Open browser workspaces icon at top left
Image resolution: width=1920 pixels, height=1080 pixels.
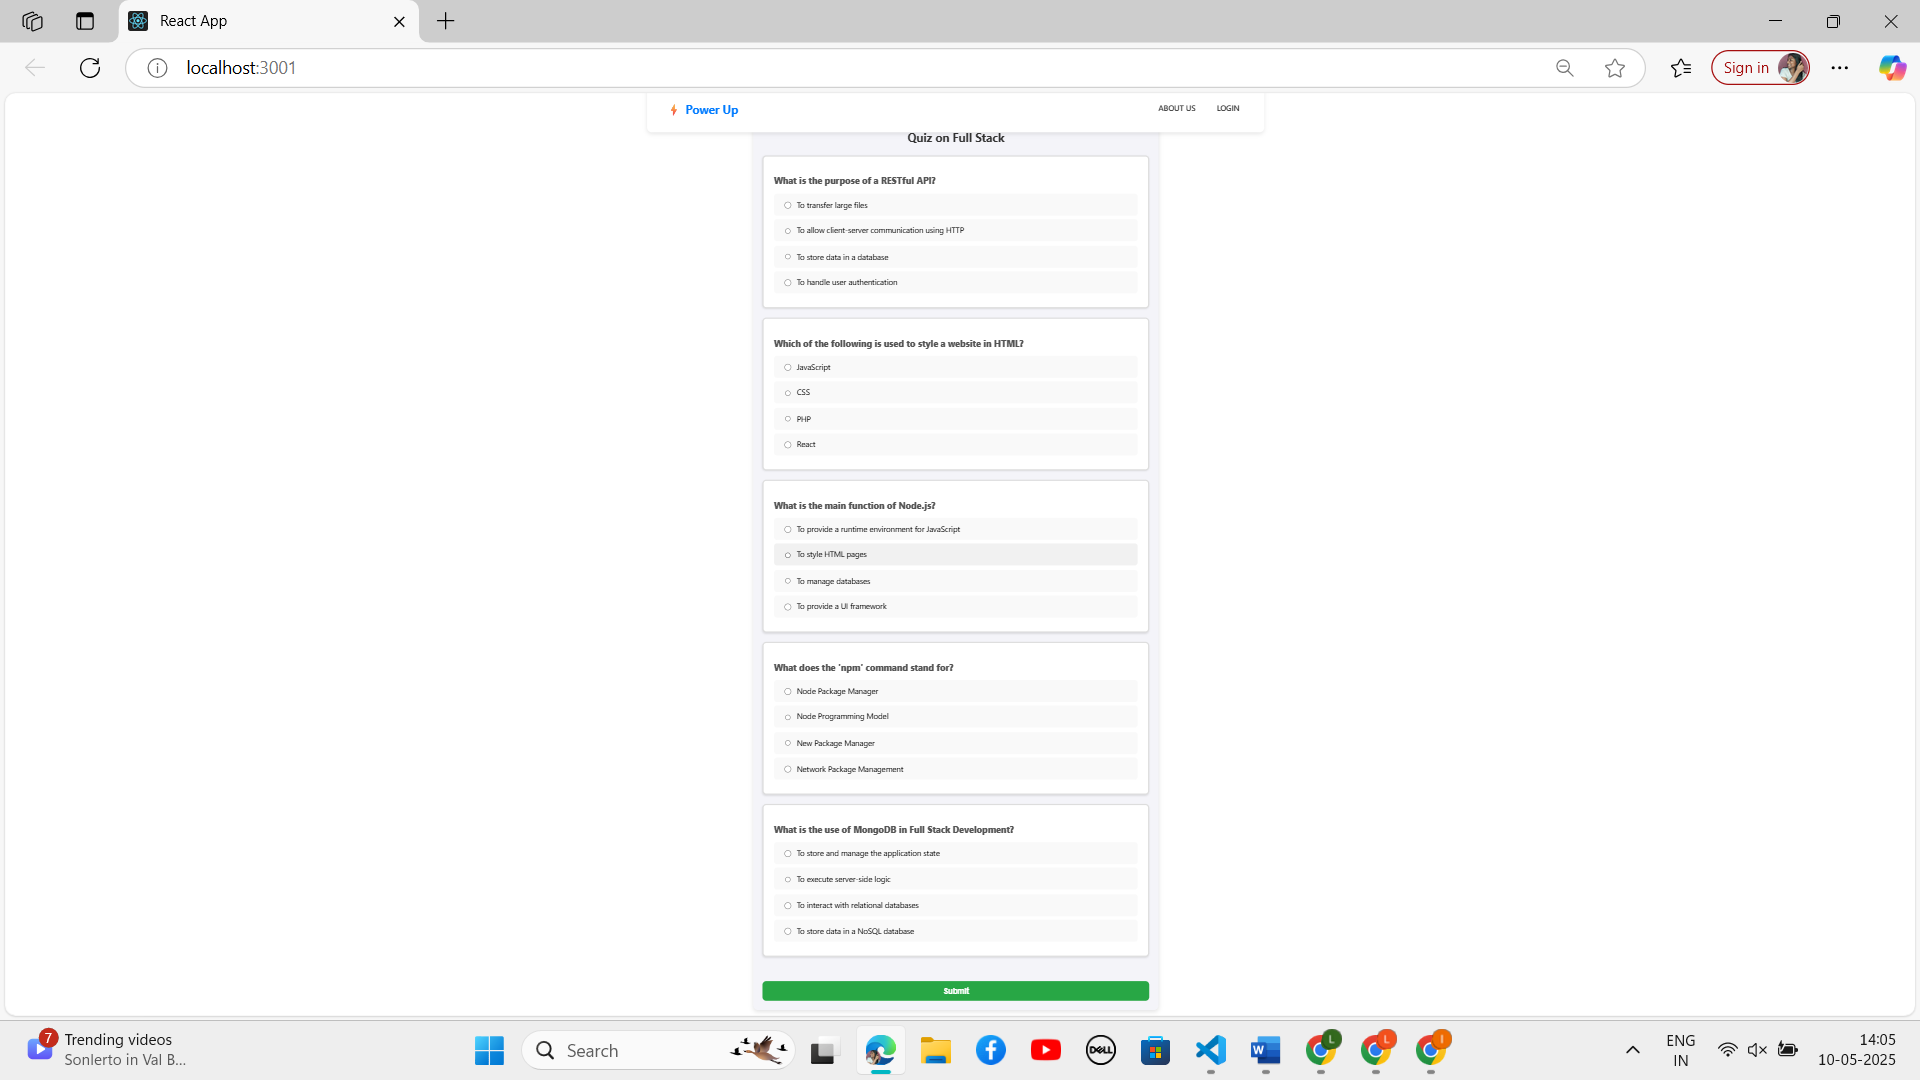point(32,21)
